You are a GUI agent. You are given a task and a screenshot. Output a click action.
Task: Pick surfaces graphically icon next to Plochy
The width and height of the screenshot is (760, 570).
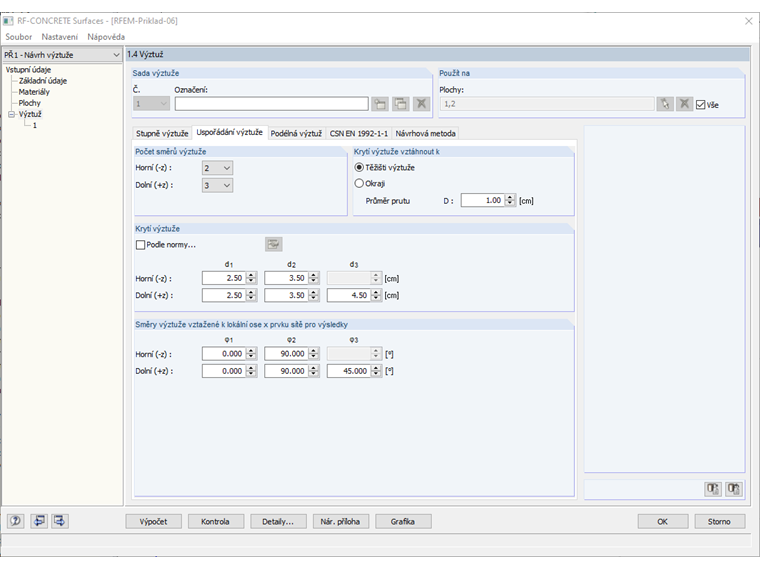pos(665,104)
